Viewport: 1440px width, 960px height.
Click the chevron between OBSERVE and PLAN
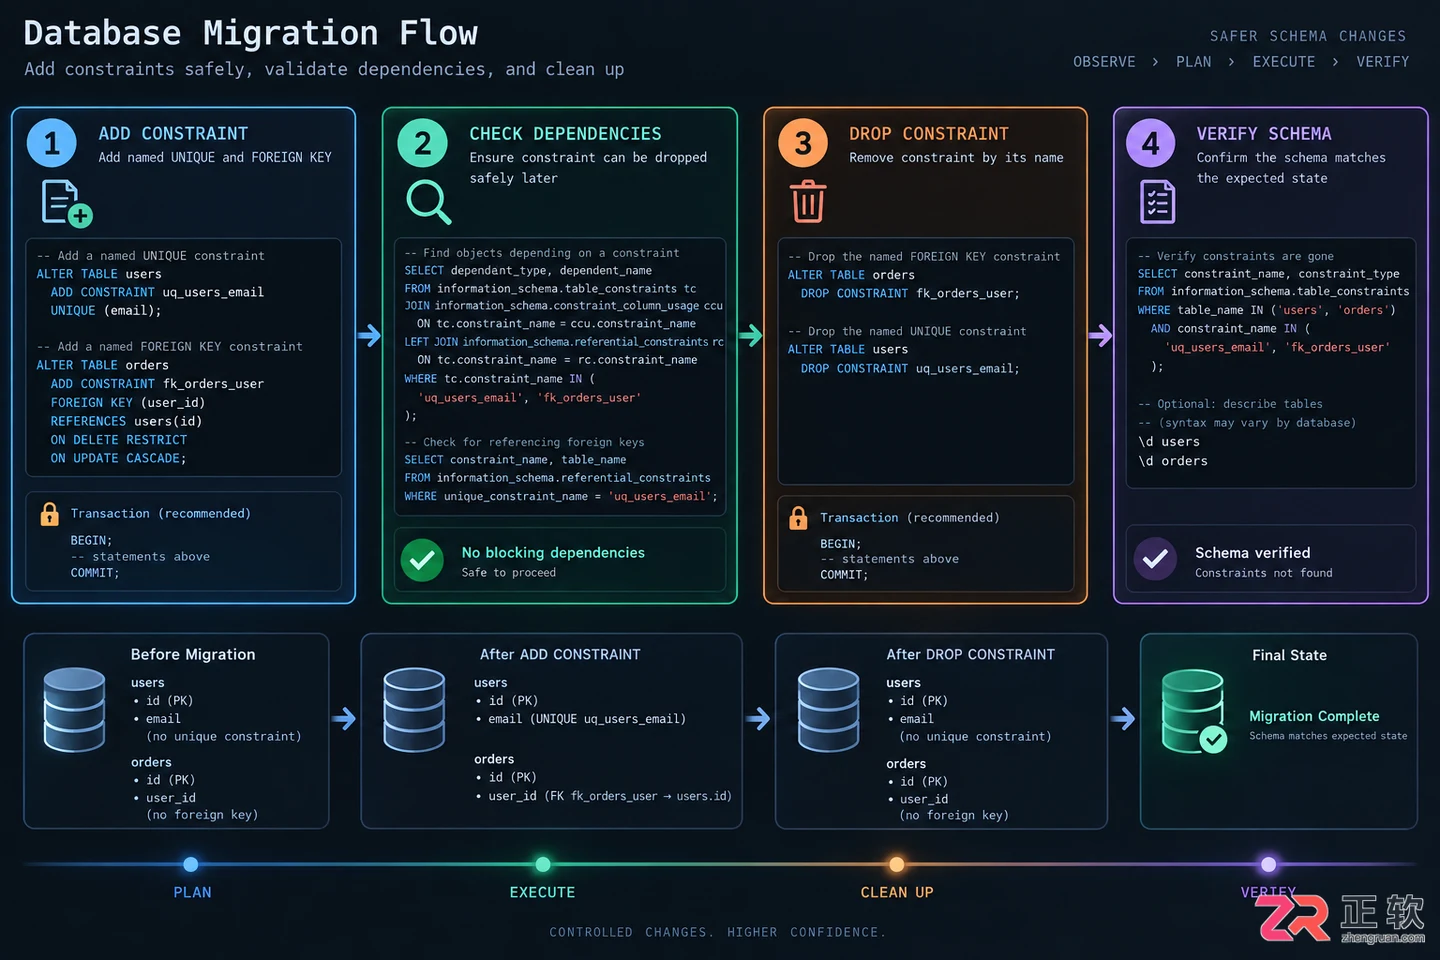point(1155,62)
